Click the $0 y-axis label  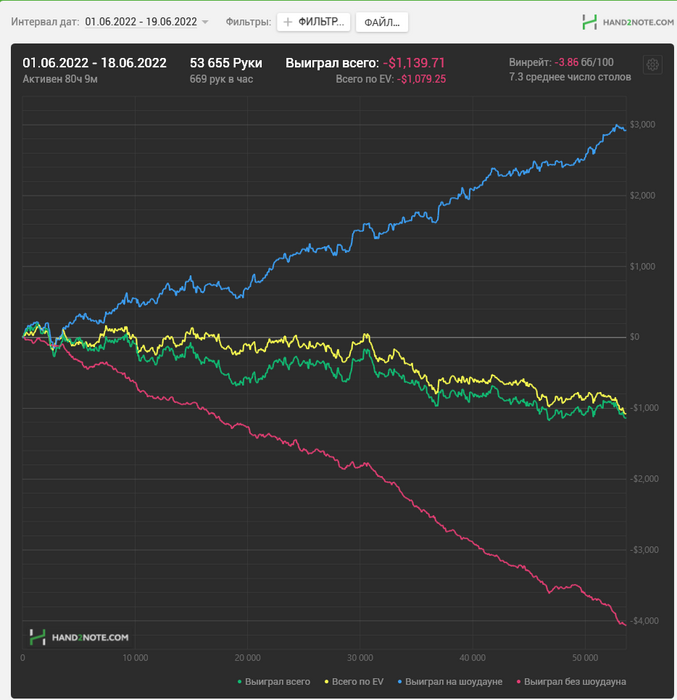[635, 337]
